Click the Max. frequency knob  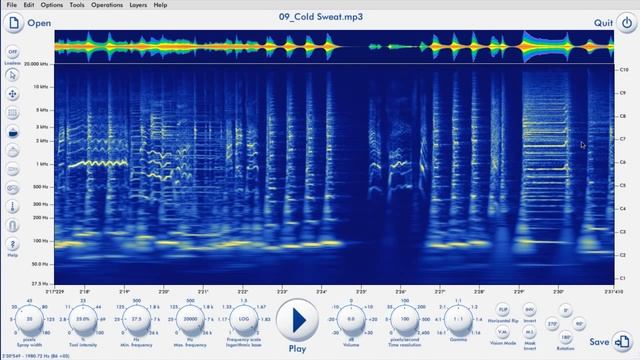pyautogui.click(x=190, y=319)
